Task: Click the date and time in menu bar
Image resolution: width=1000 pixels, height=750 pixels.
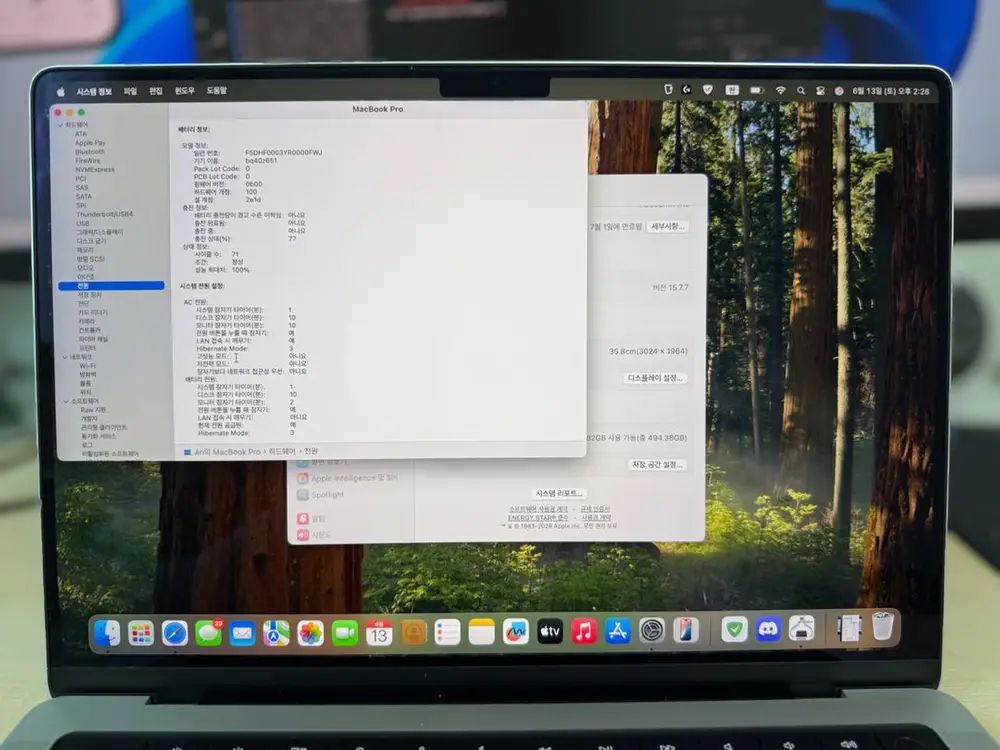Action: [890, 91]
